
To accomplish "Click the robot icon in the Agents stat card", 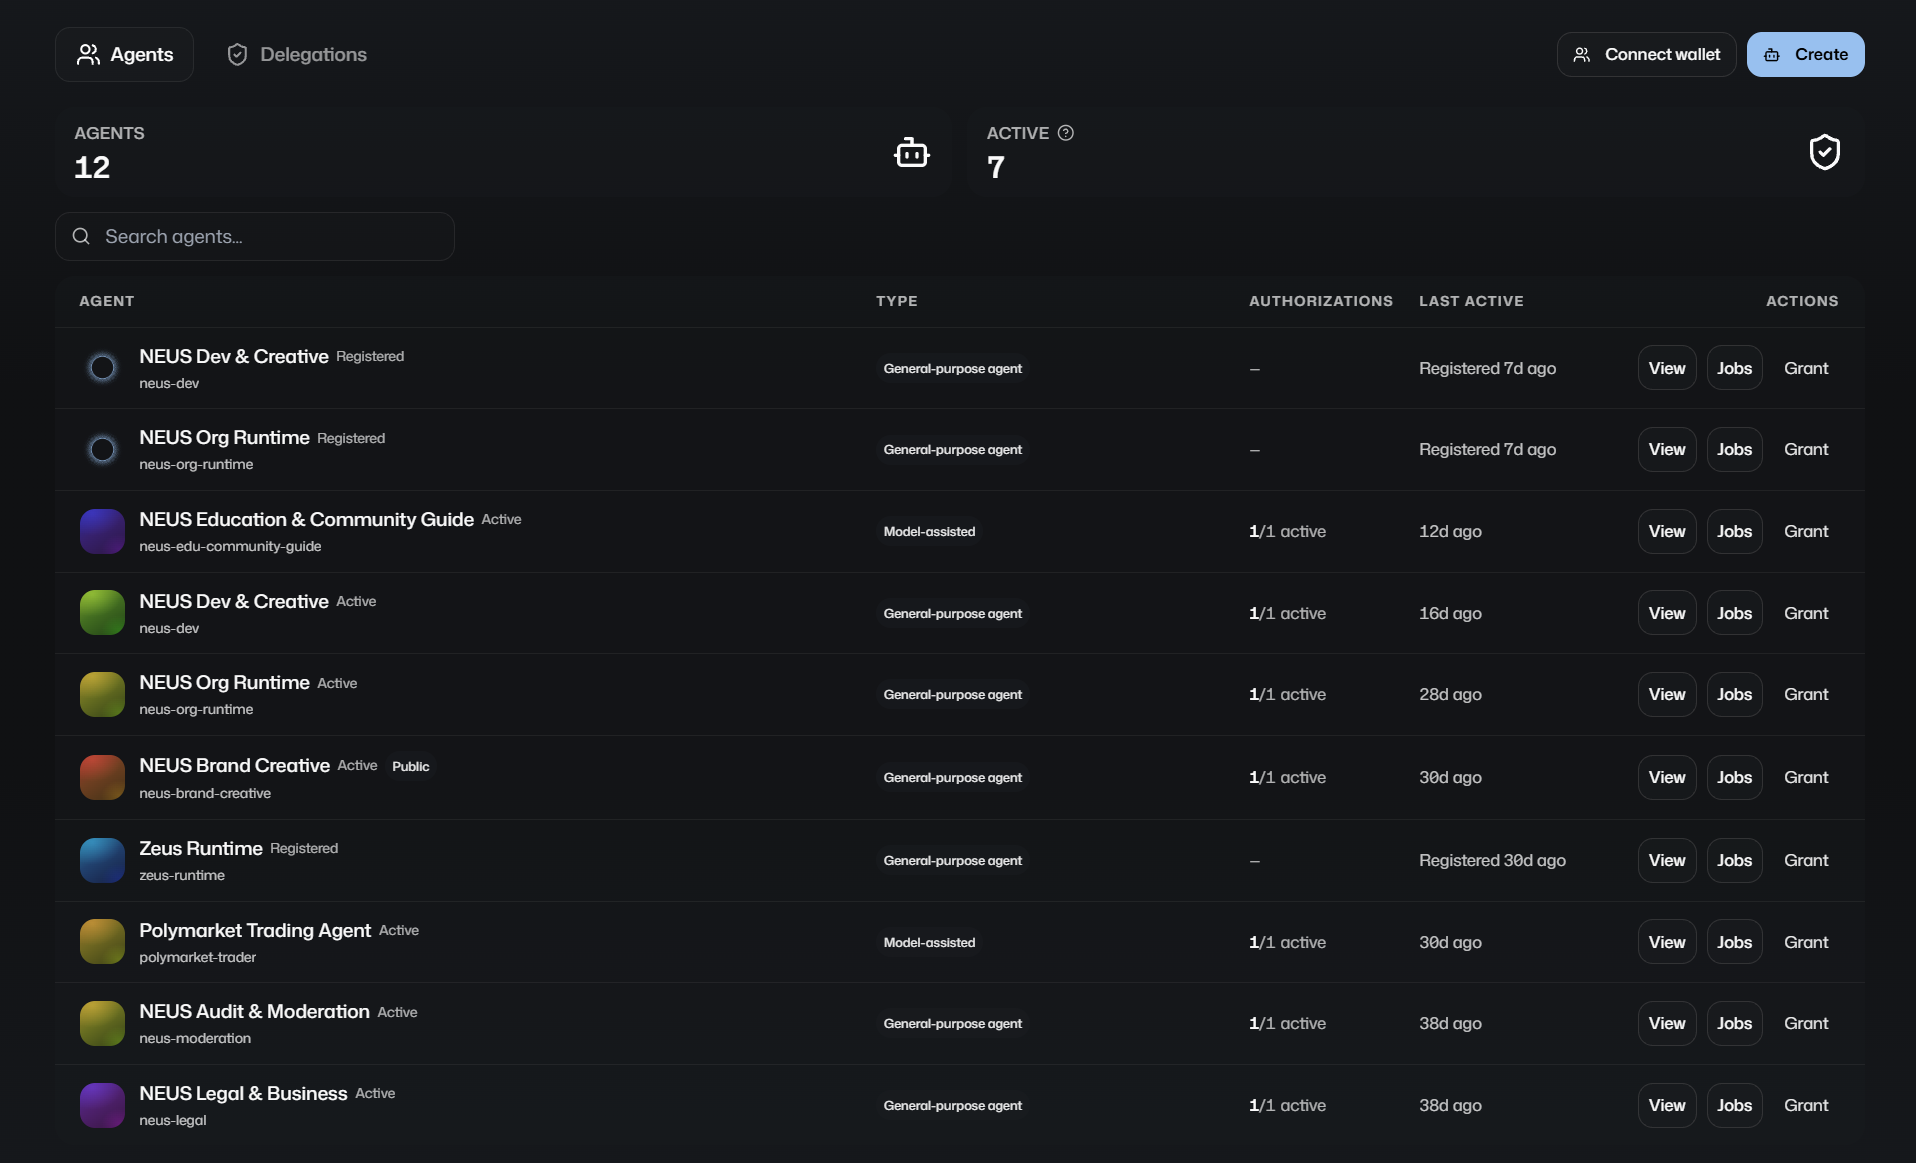I will pos(911,152).
